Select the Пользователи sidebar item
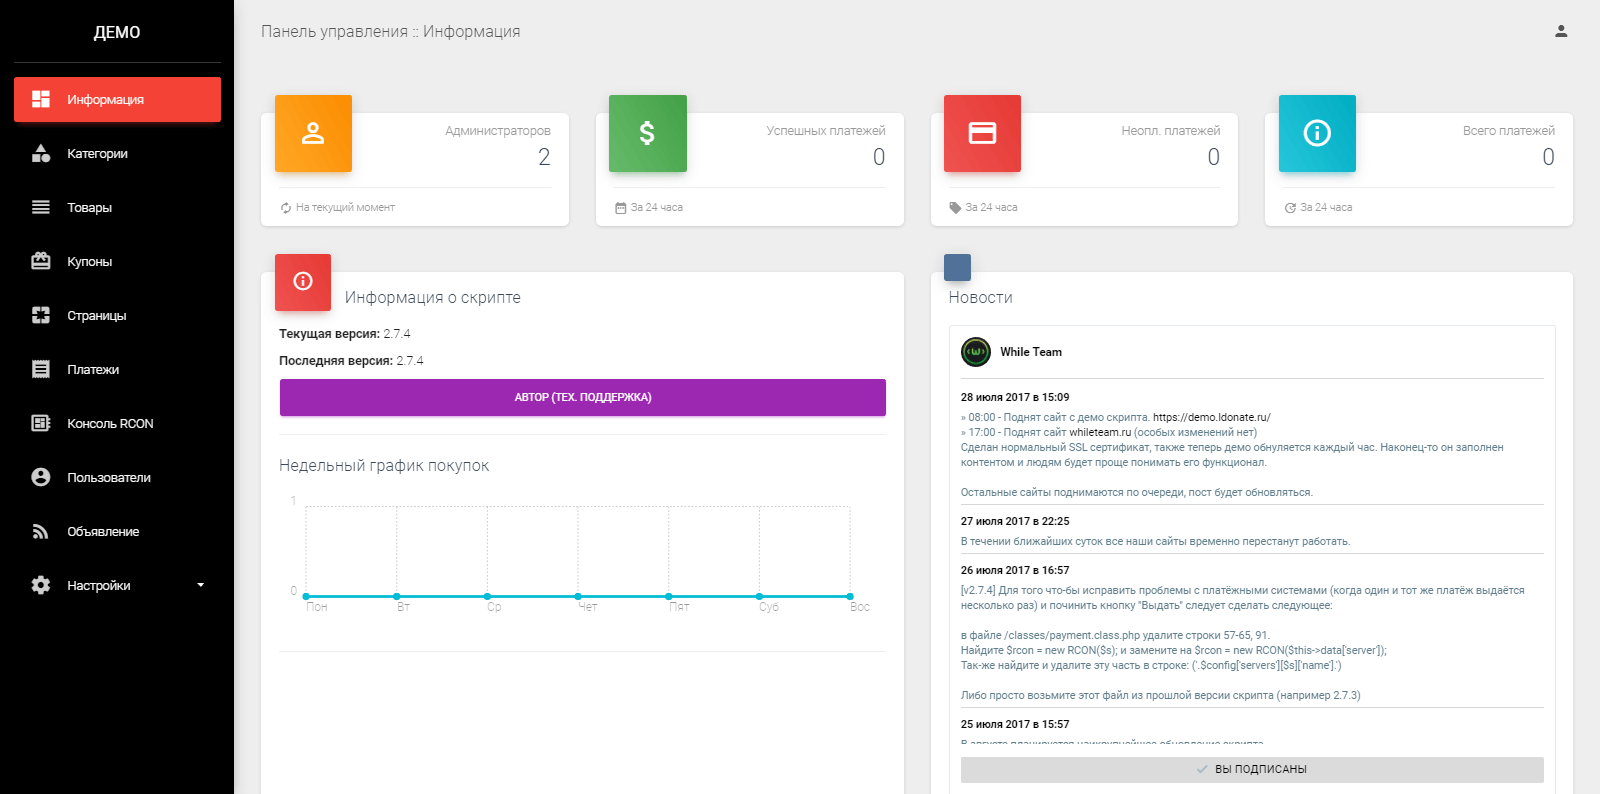1600x794 pixels. (117, 478)
